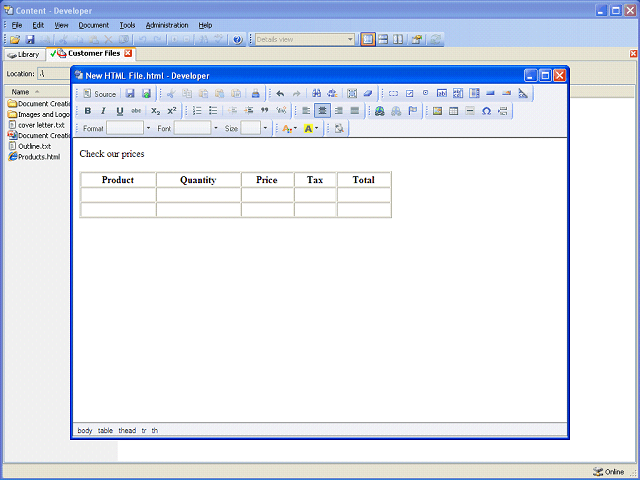Insert a horizontal line
Screen dimensions: 640x480
pyautogui.click(x=470, y=111)
